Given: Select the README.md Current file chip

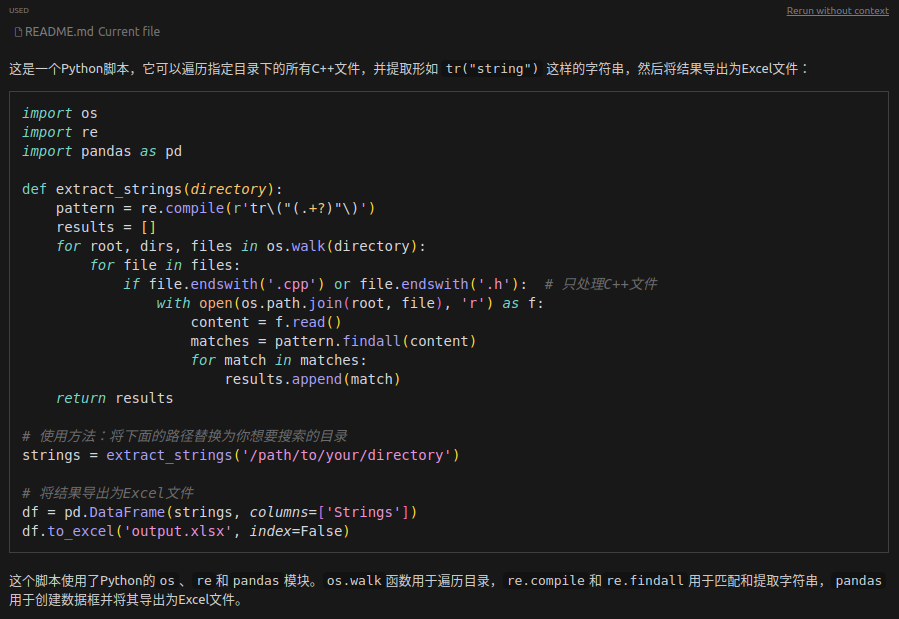Looking at the screenshot, I should (87, 31).
